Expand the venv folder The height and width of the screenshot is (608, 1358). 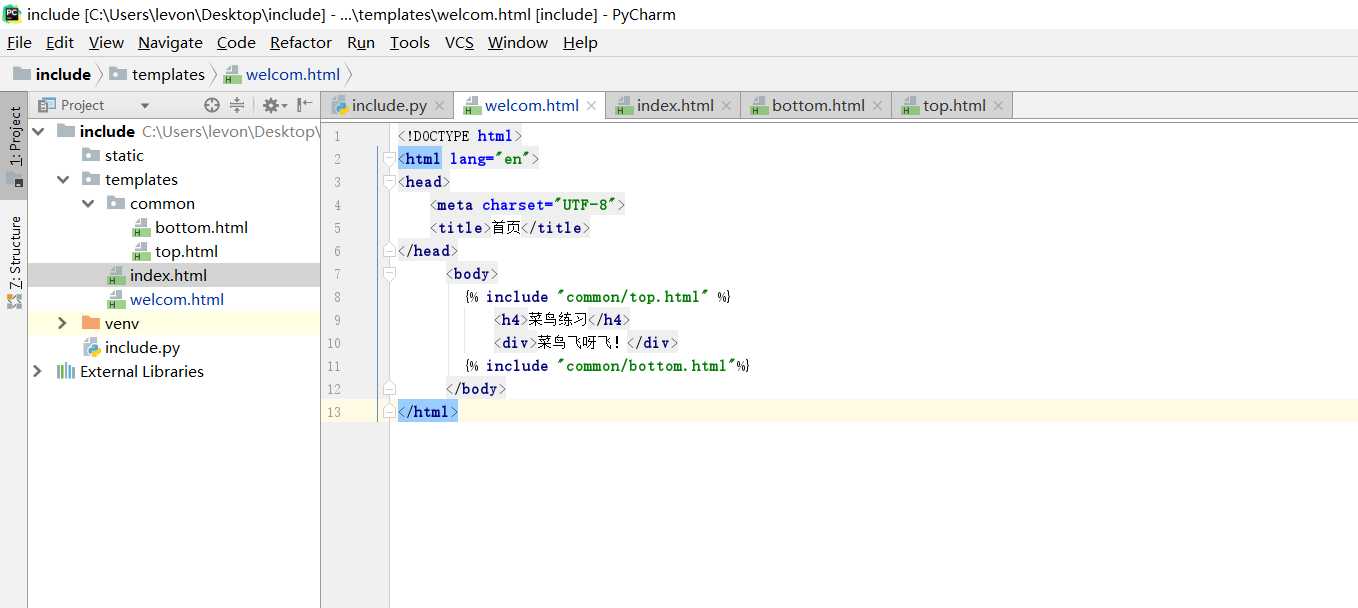[x=63, y=323]
